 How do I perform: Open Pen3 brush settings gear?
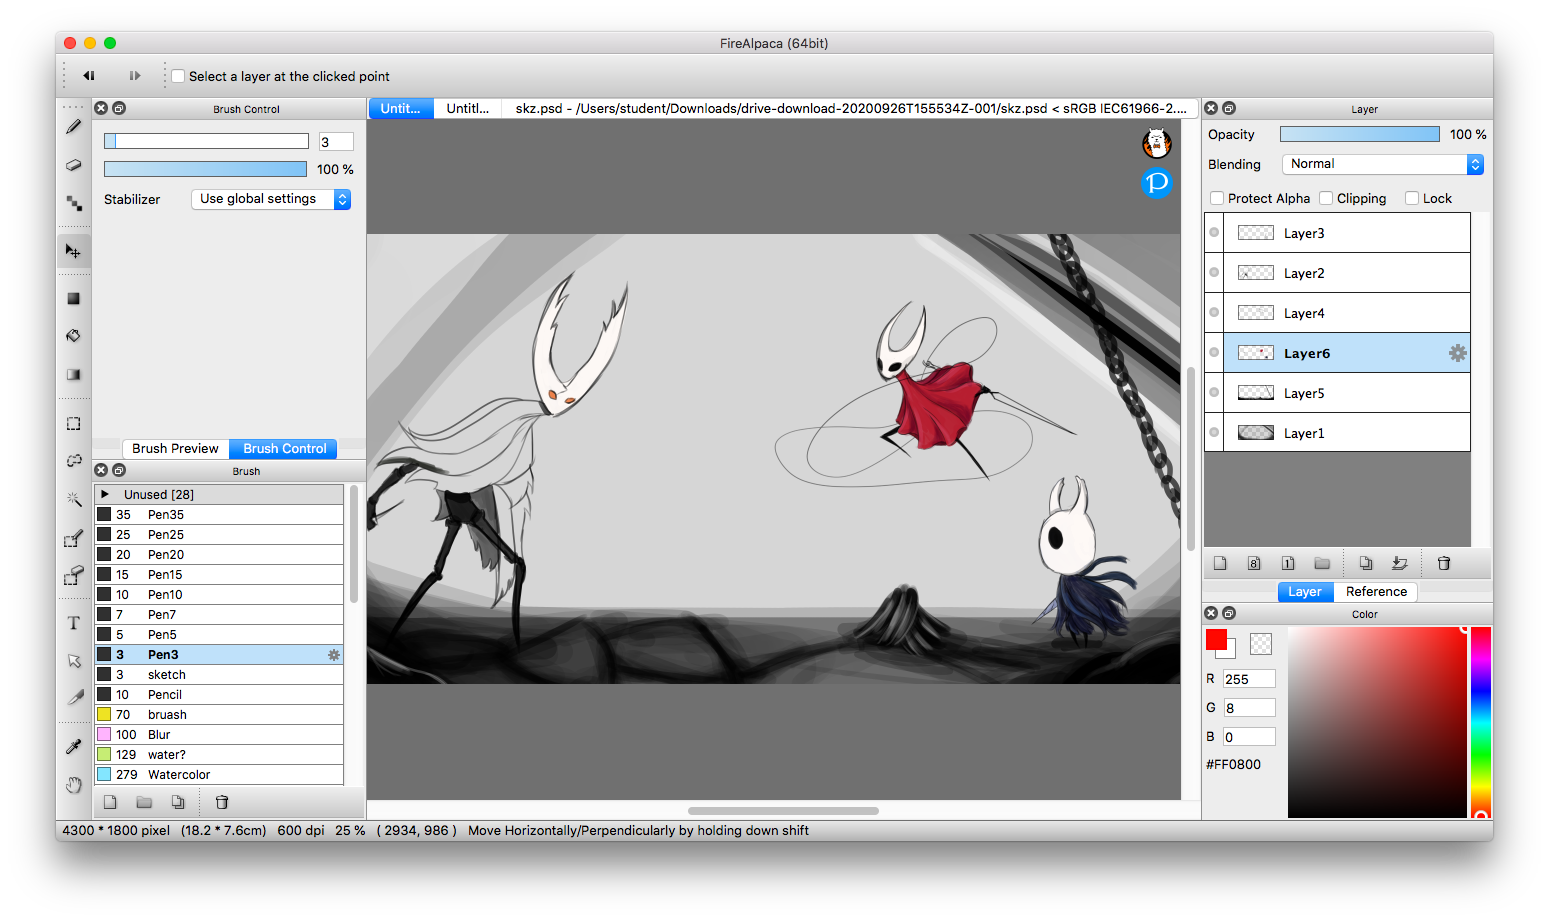(334, 655)
